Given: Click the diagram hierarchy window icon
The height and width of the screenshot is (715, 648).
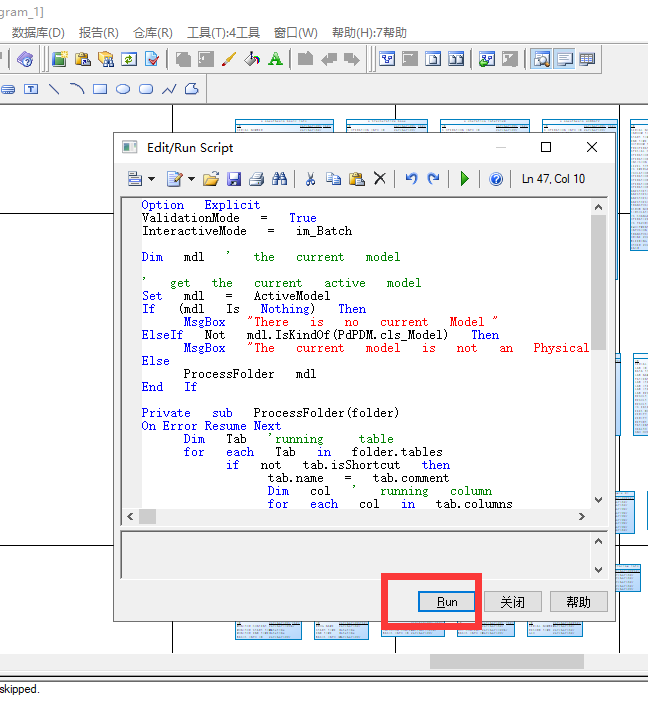Looking at the screenshot, I should click(x=387, y=59).
